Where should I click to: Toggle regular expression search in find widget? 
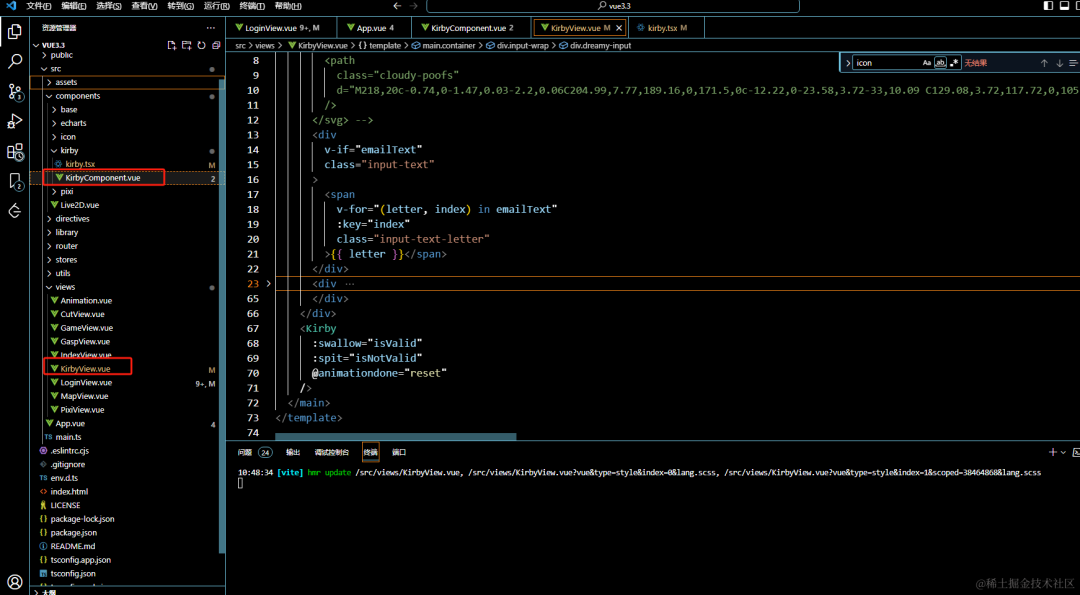coord(954,63)
